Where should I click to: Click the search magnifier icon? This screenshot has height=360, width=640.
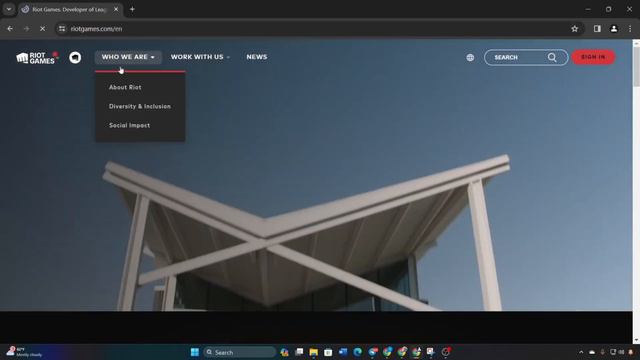552,58
